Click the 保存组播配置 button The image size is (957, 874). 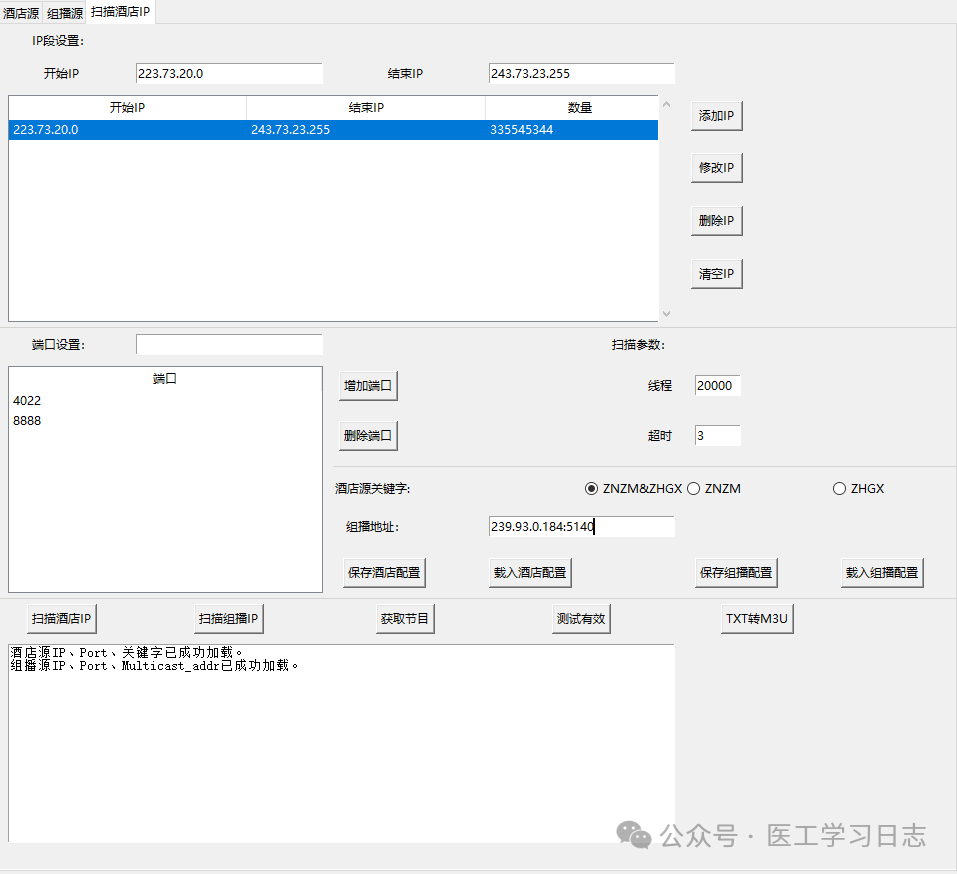(x=736, y=572)
